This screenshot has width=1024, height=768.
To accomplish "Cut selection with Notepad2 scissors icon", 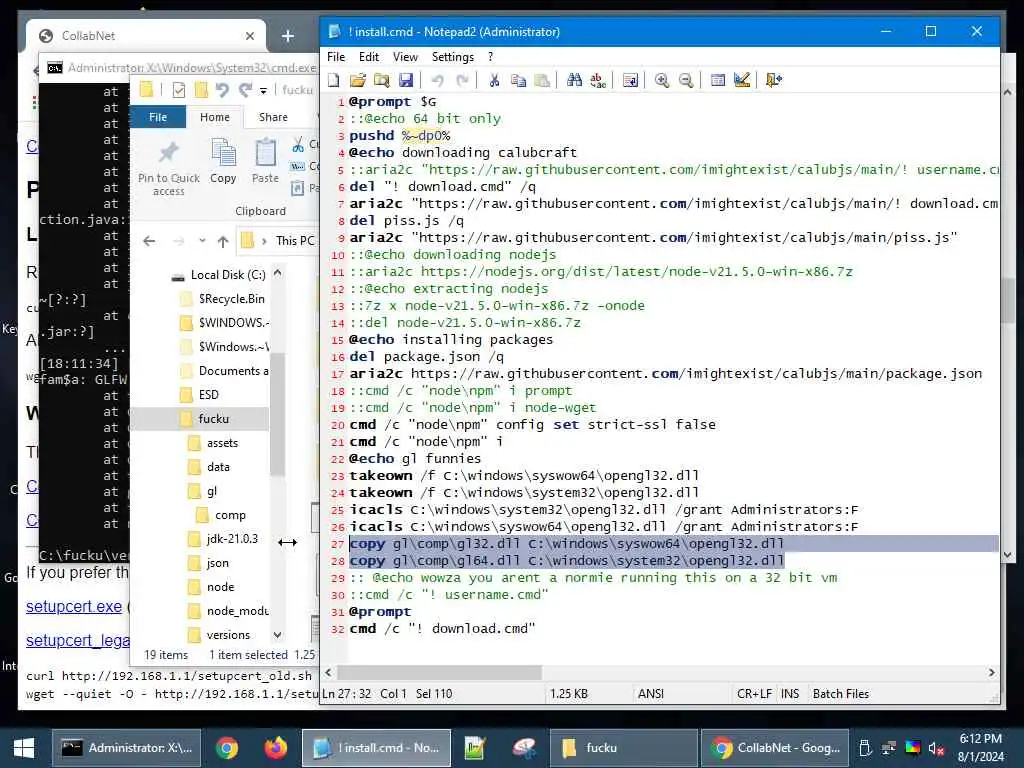I will [494, 80].
